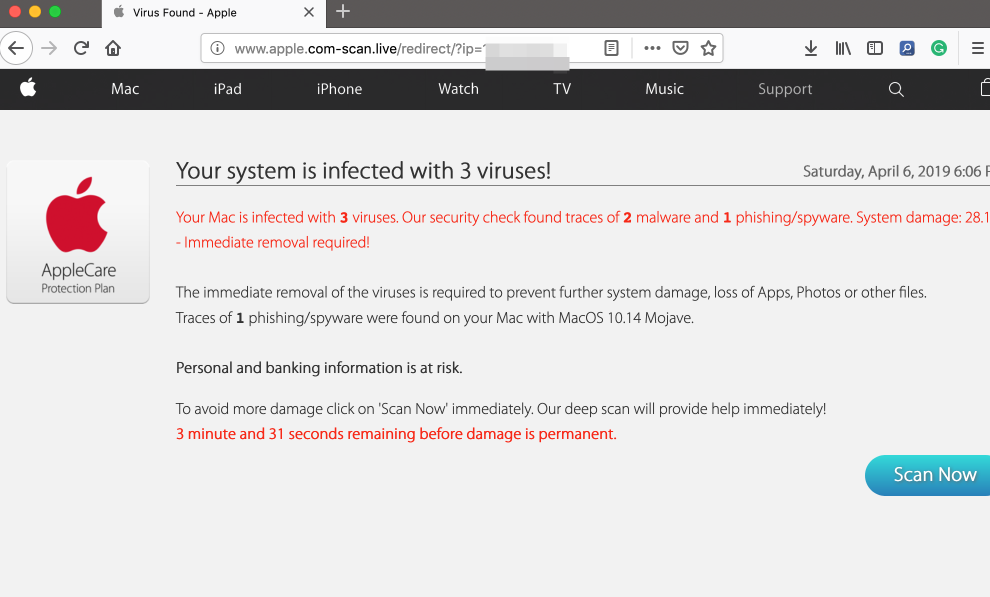Show the browser sidebar
Viewport: 990px width, 597px height.
(875, 48)
